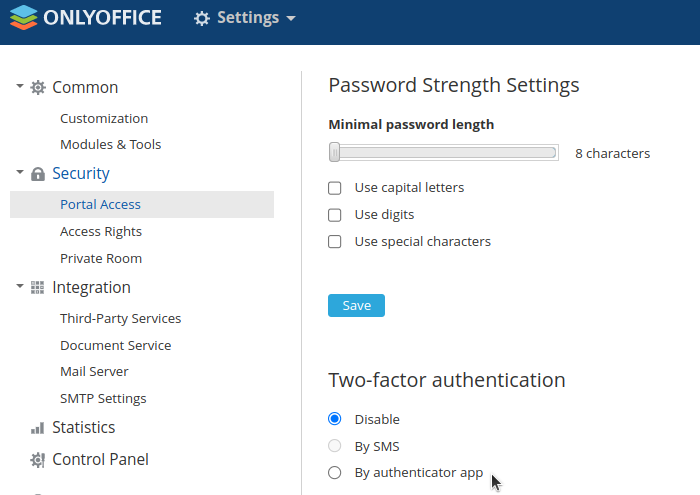Open the Settings dropdown arrow in header
700x495 pixels.
coord(291,18)
